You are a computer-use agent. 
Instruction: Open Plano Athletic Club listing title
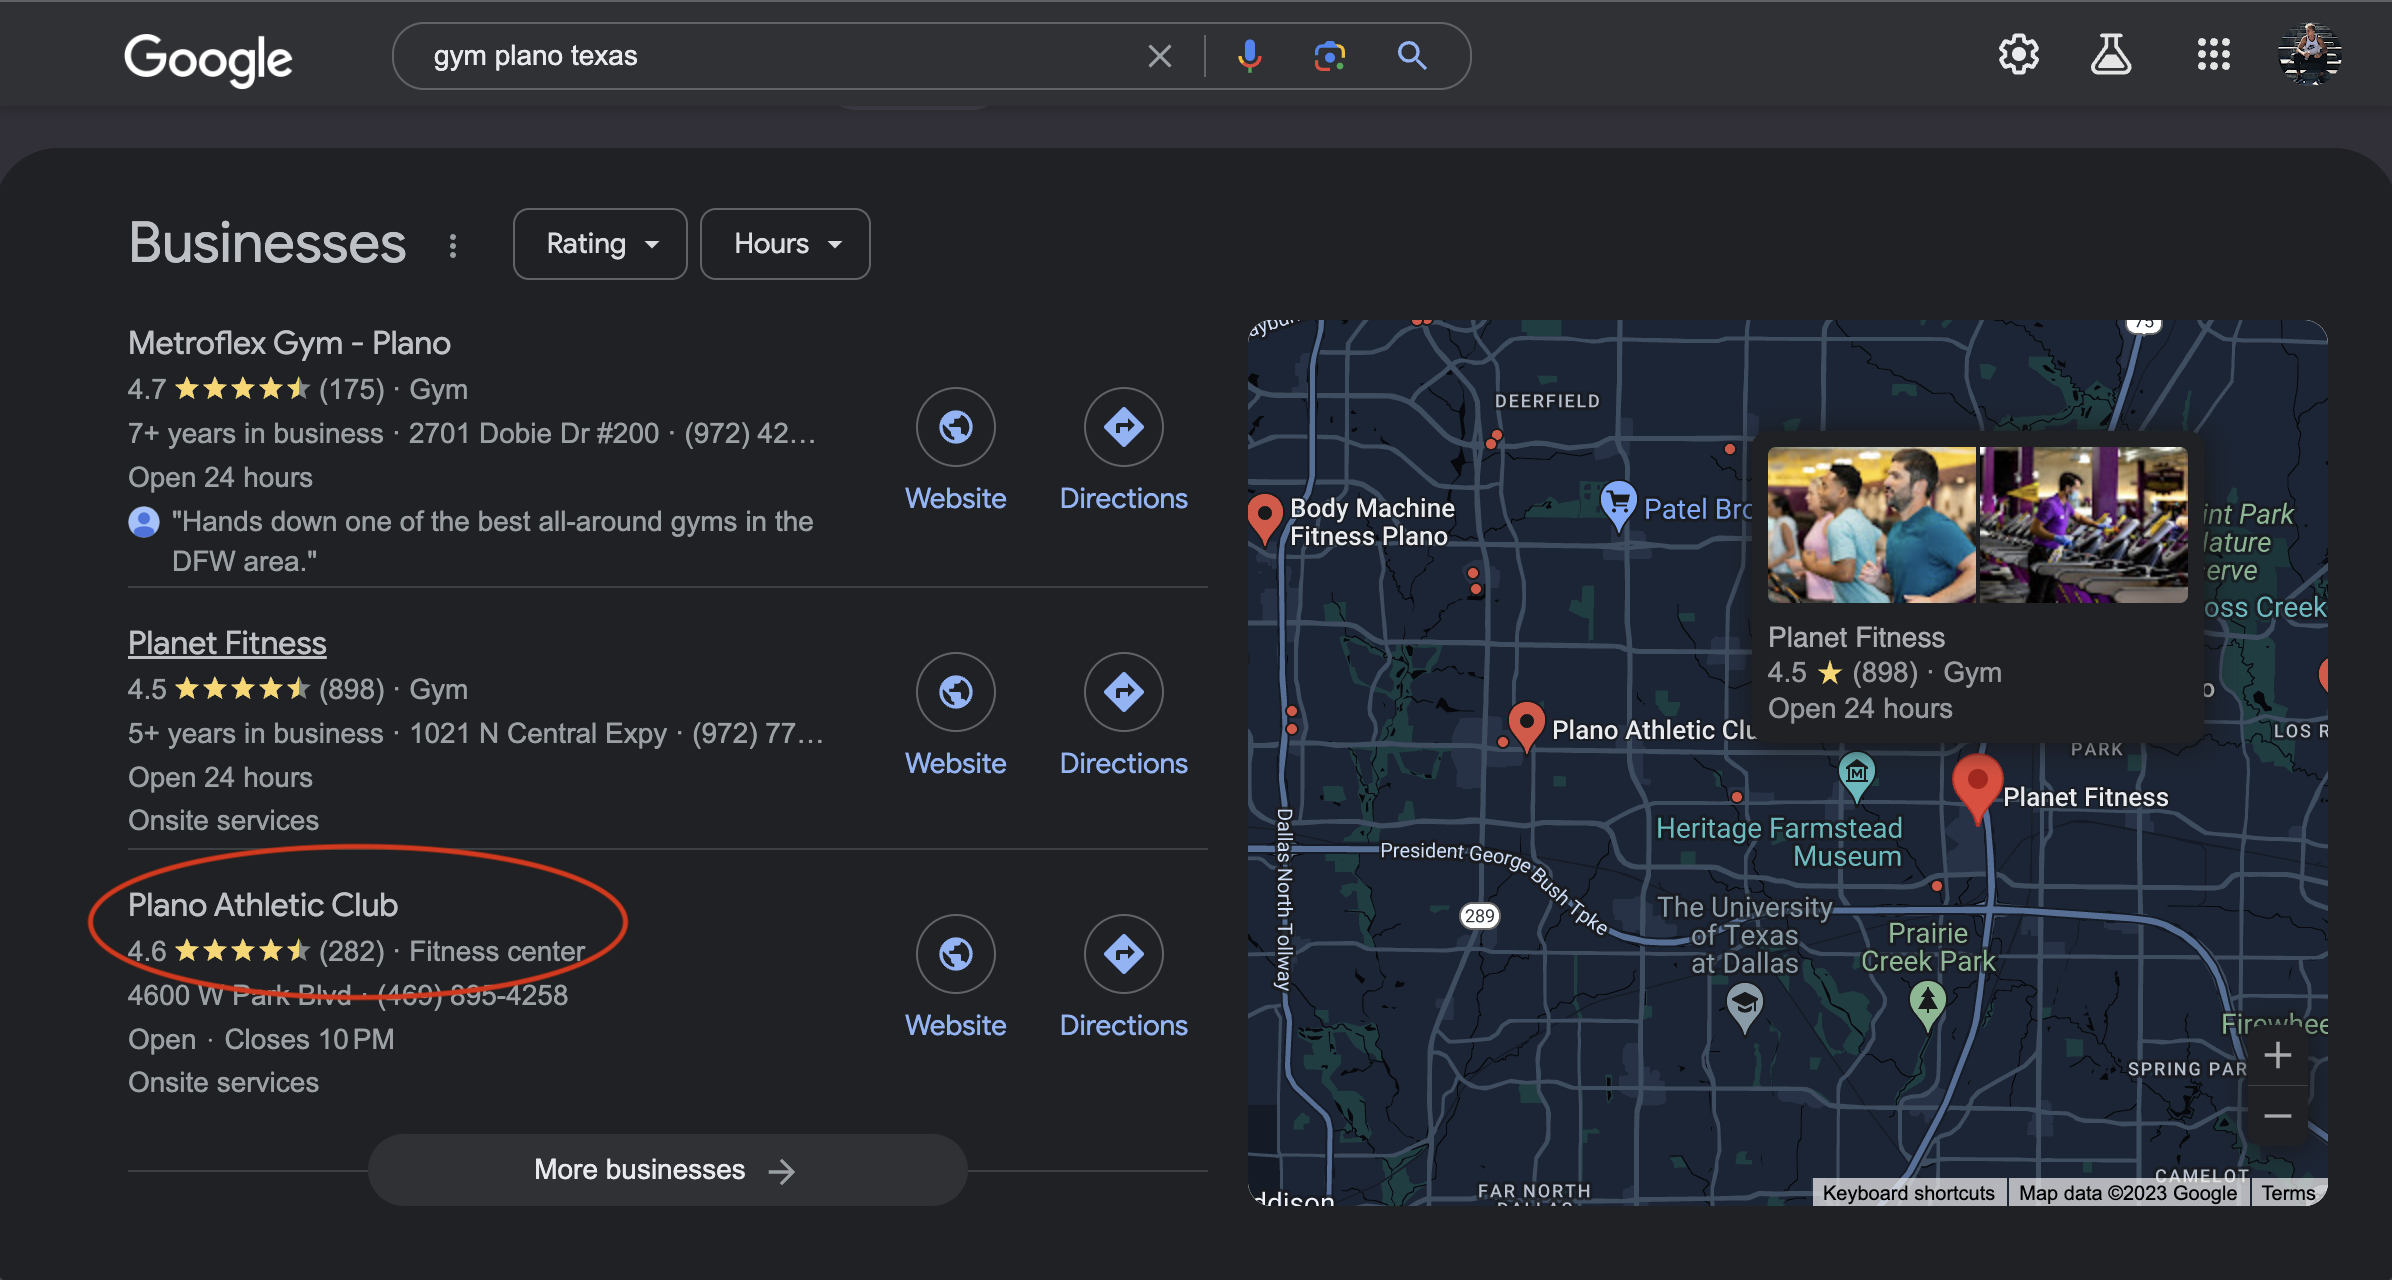coord(263,905)
